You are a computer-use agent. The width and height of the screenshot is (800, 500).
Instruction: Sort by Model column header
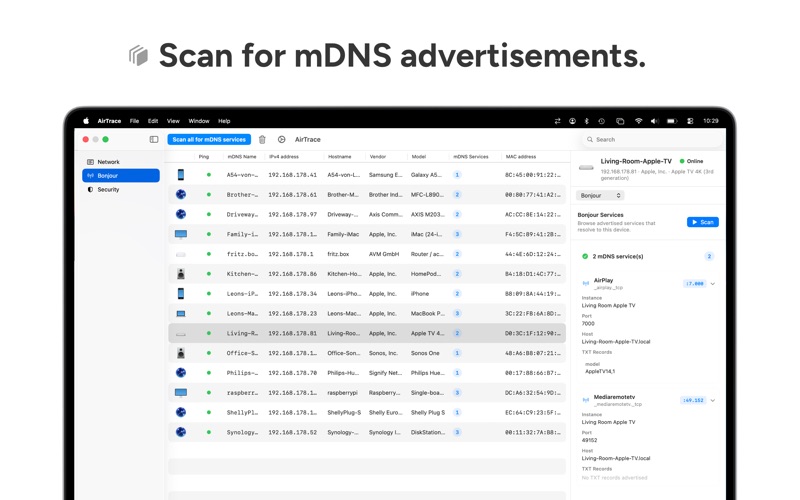(x=418, y=157)
